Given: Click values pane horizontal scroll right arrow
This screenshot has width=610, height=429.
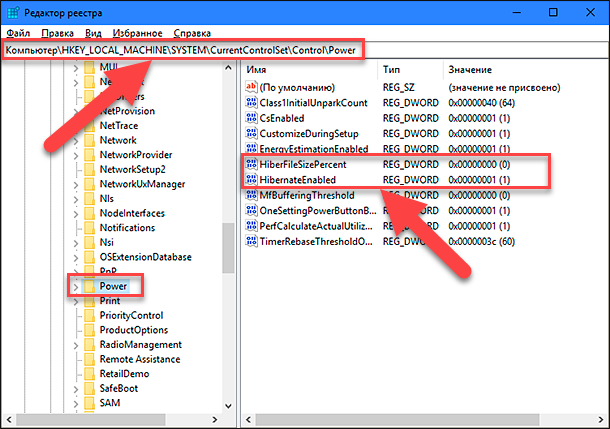Looking at the screenshot, I should (x=601, y=419).
